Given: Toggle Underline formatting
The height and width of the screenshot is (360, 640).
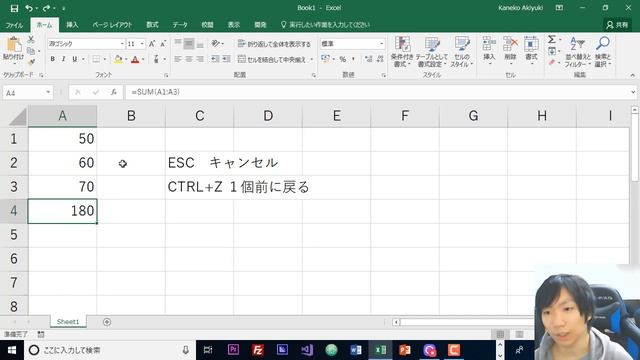Looking at the screenshot, I should pyautogui.click(x=75, y=59).
